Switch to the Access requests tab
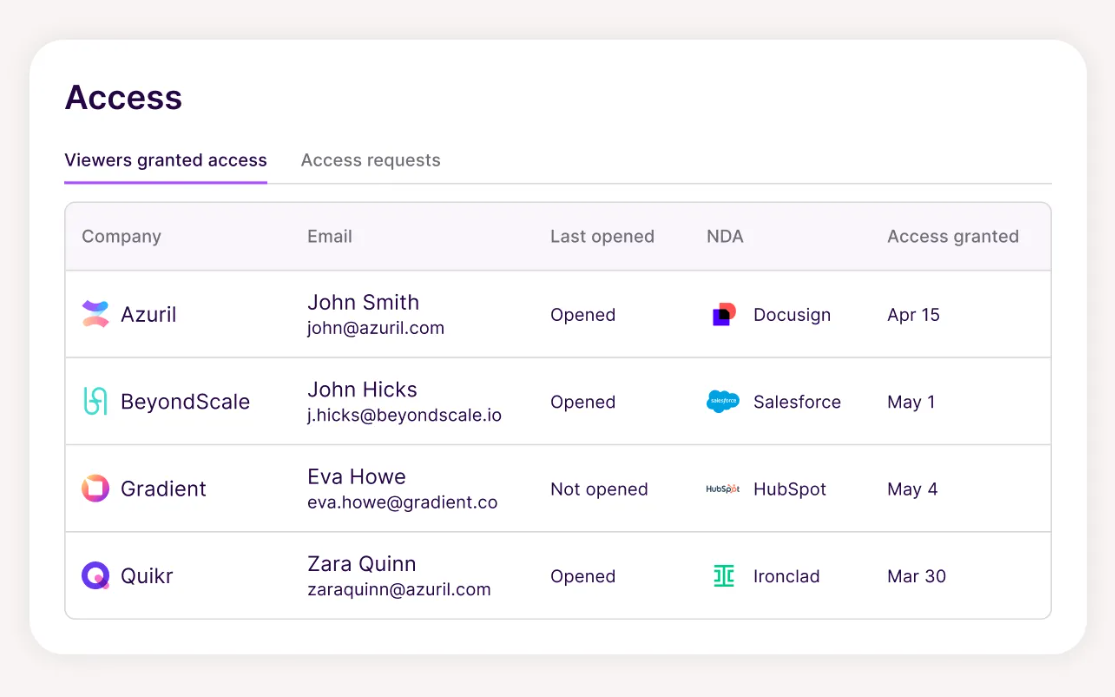The width and height of the screenshot is (1115, 697). tap(370, 160)
